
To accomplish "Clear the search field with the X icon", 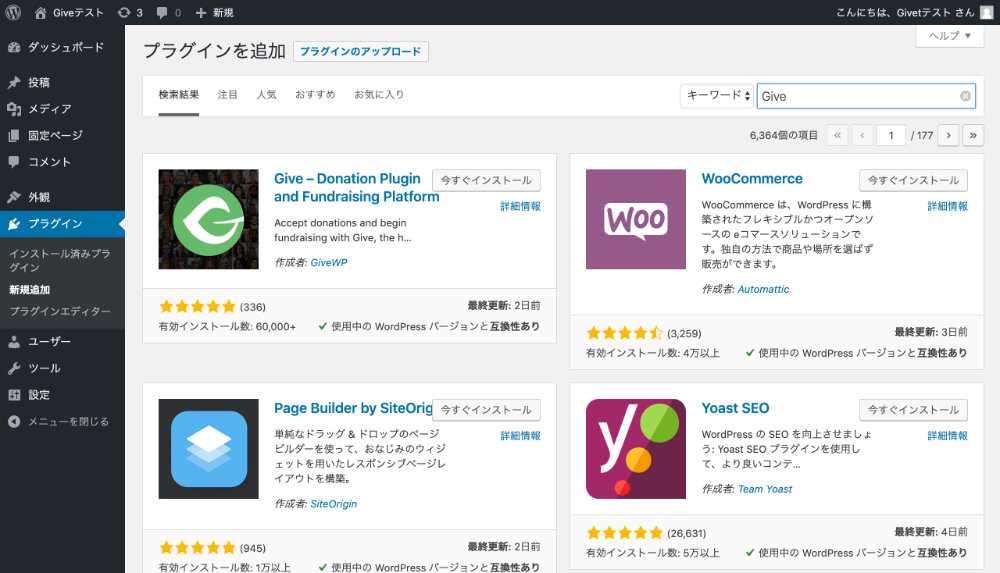I will (x=966, y=96).
